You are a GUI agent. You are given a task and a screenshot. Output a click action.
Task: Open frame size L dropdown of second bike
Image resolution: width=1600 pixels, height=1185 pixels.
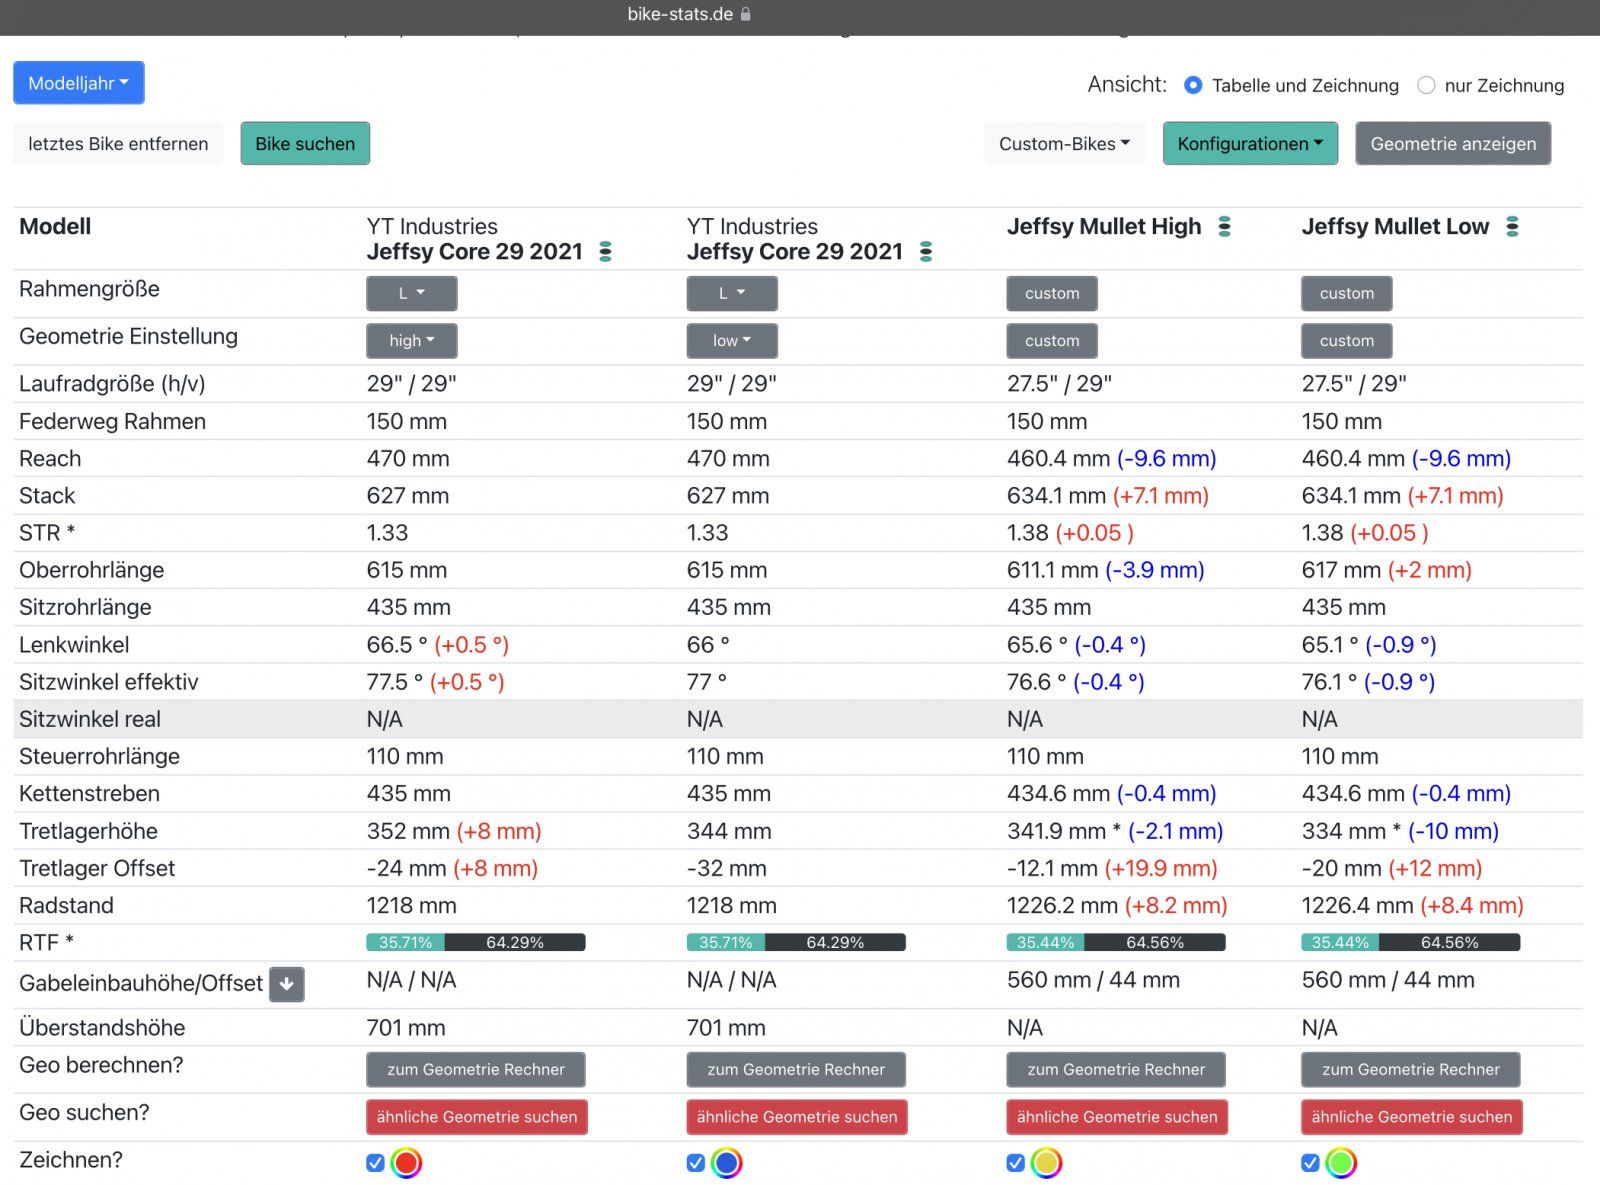pyautogui.click(x=732, y=293)
